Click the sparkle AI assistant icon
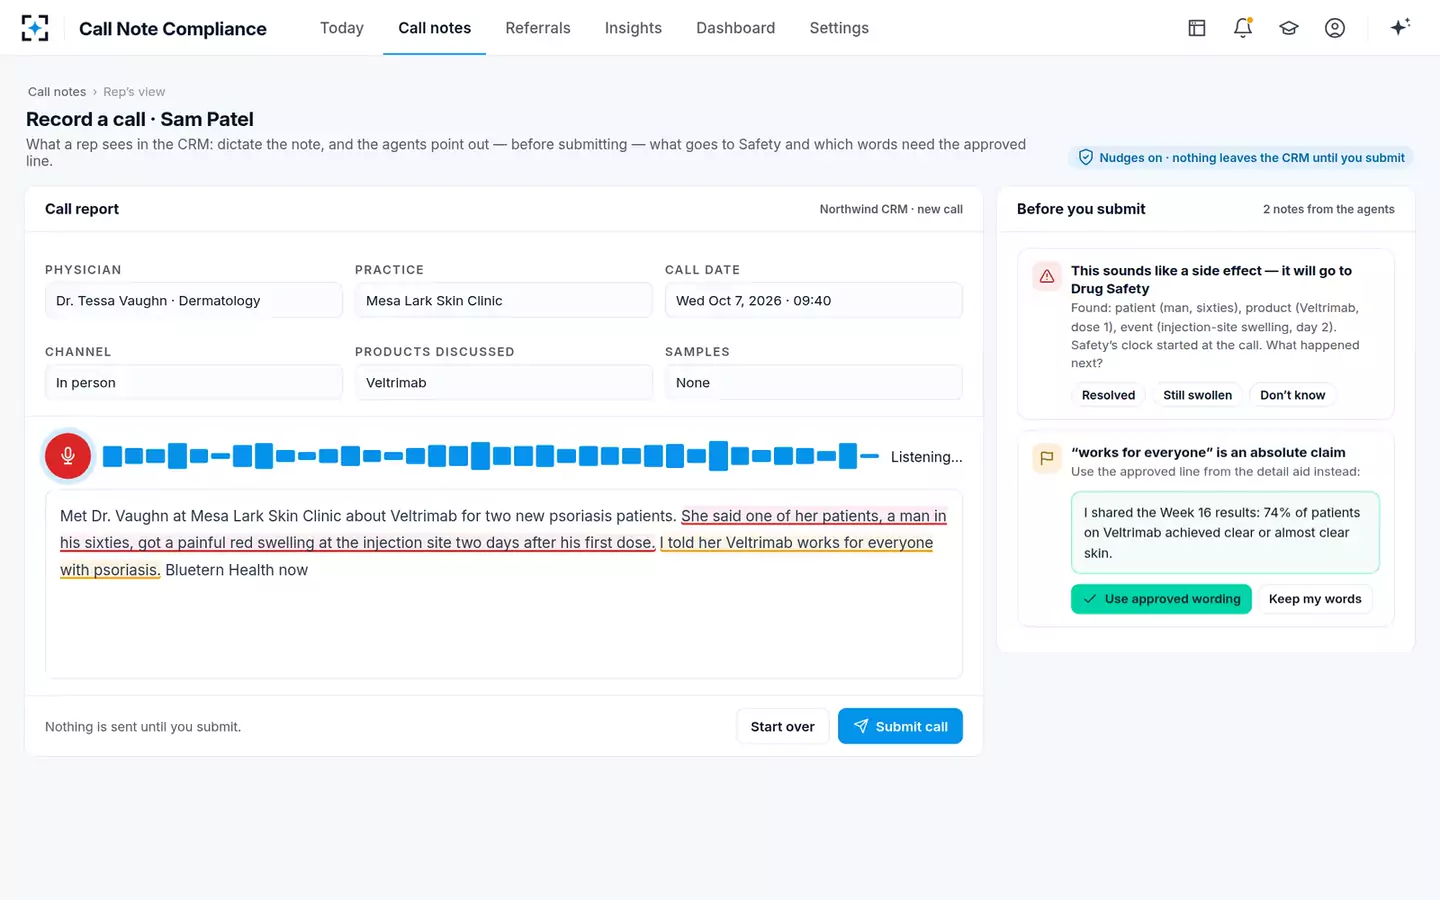This screenshot has height=900, width=1440. click(x=1400, y=27)
